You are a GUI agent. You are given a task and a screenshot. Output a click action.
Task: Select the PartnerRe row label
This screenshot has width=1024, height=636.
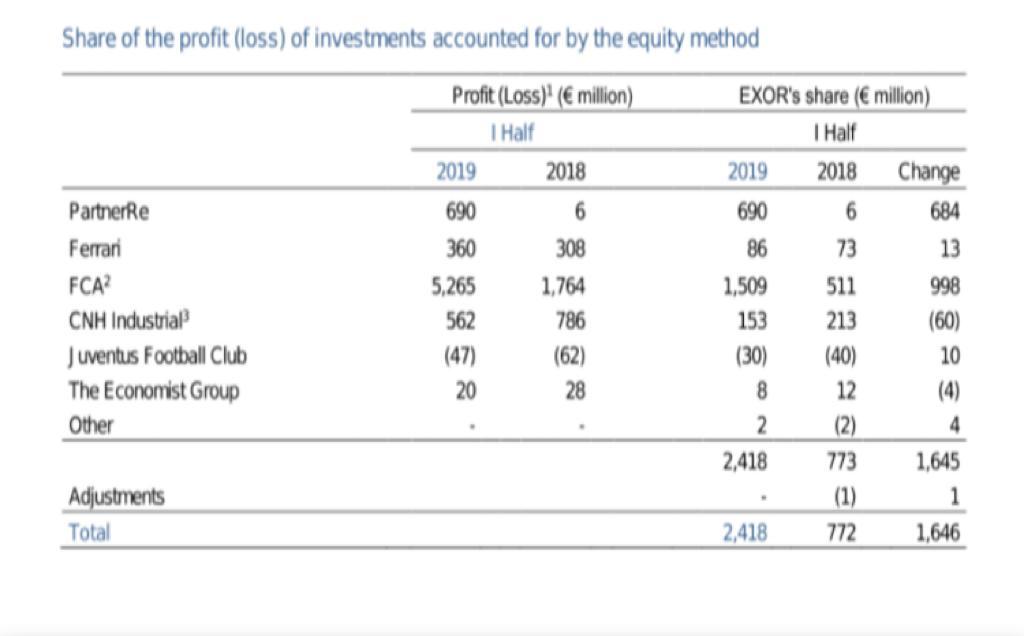point(108,211)
